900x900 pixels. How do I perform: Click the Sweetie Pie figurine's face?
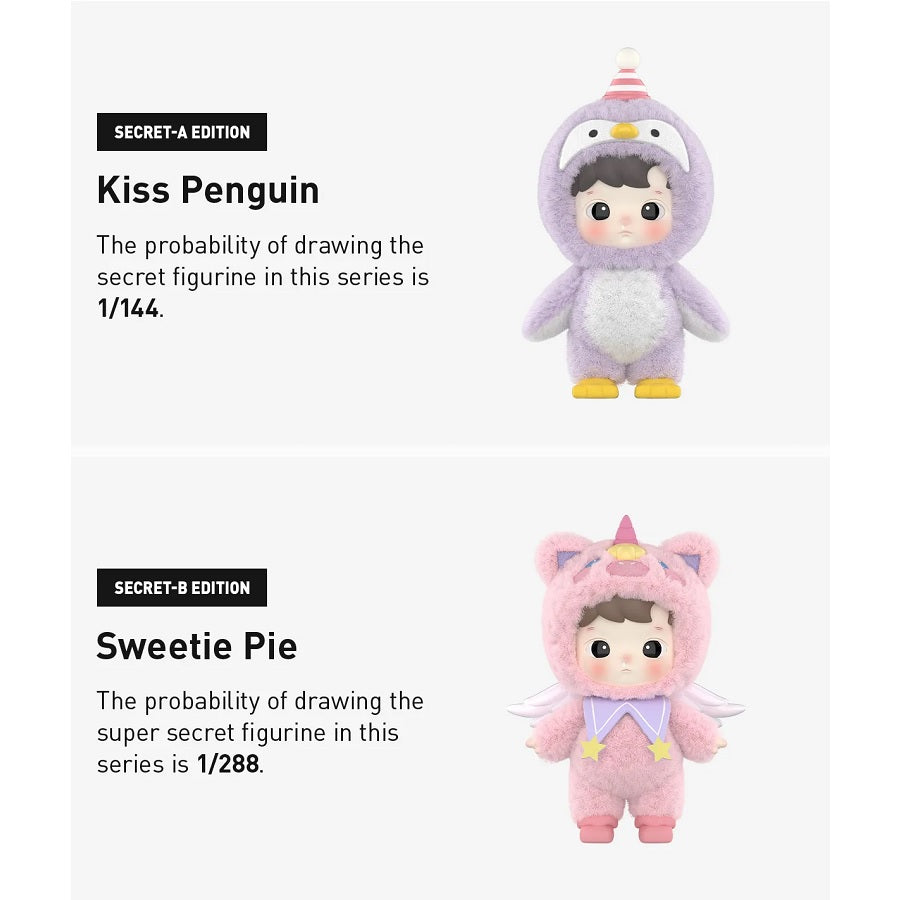626,654
